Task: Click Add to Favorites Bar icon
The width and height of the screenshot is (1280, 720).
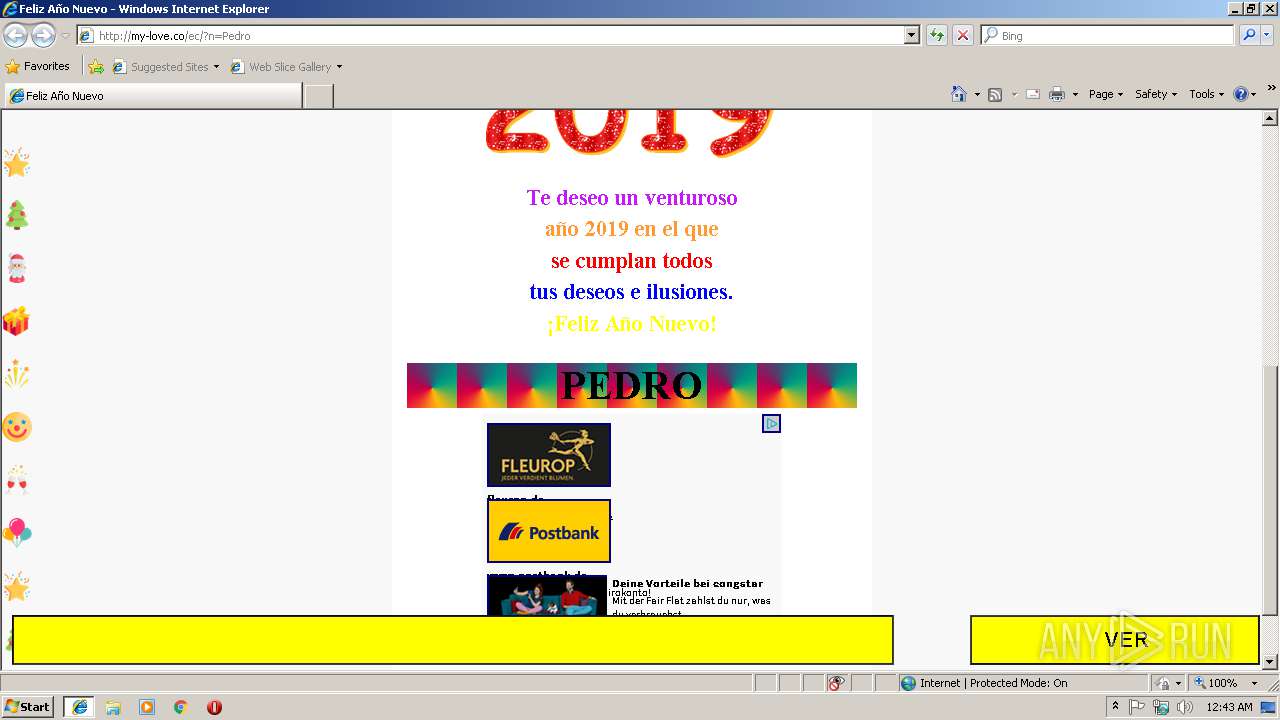Action: pyautogui.click(x=96, y=67)
